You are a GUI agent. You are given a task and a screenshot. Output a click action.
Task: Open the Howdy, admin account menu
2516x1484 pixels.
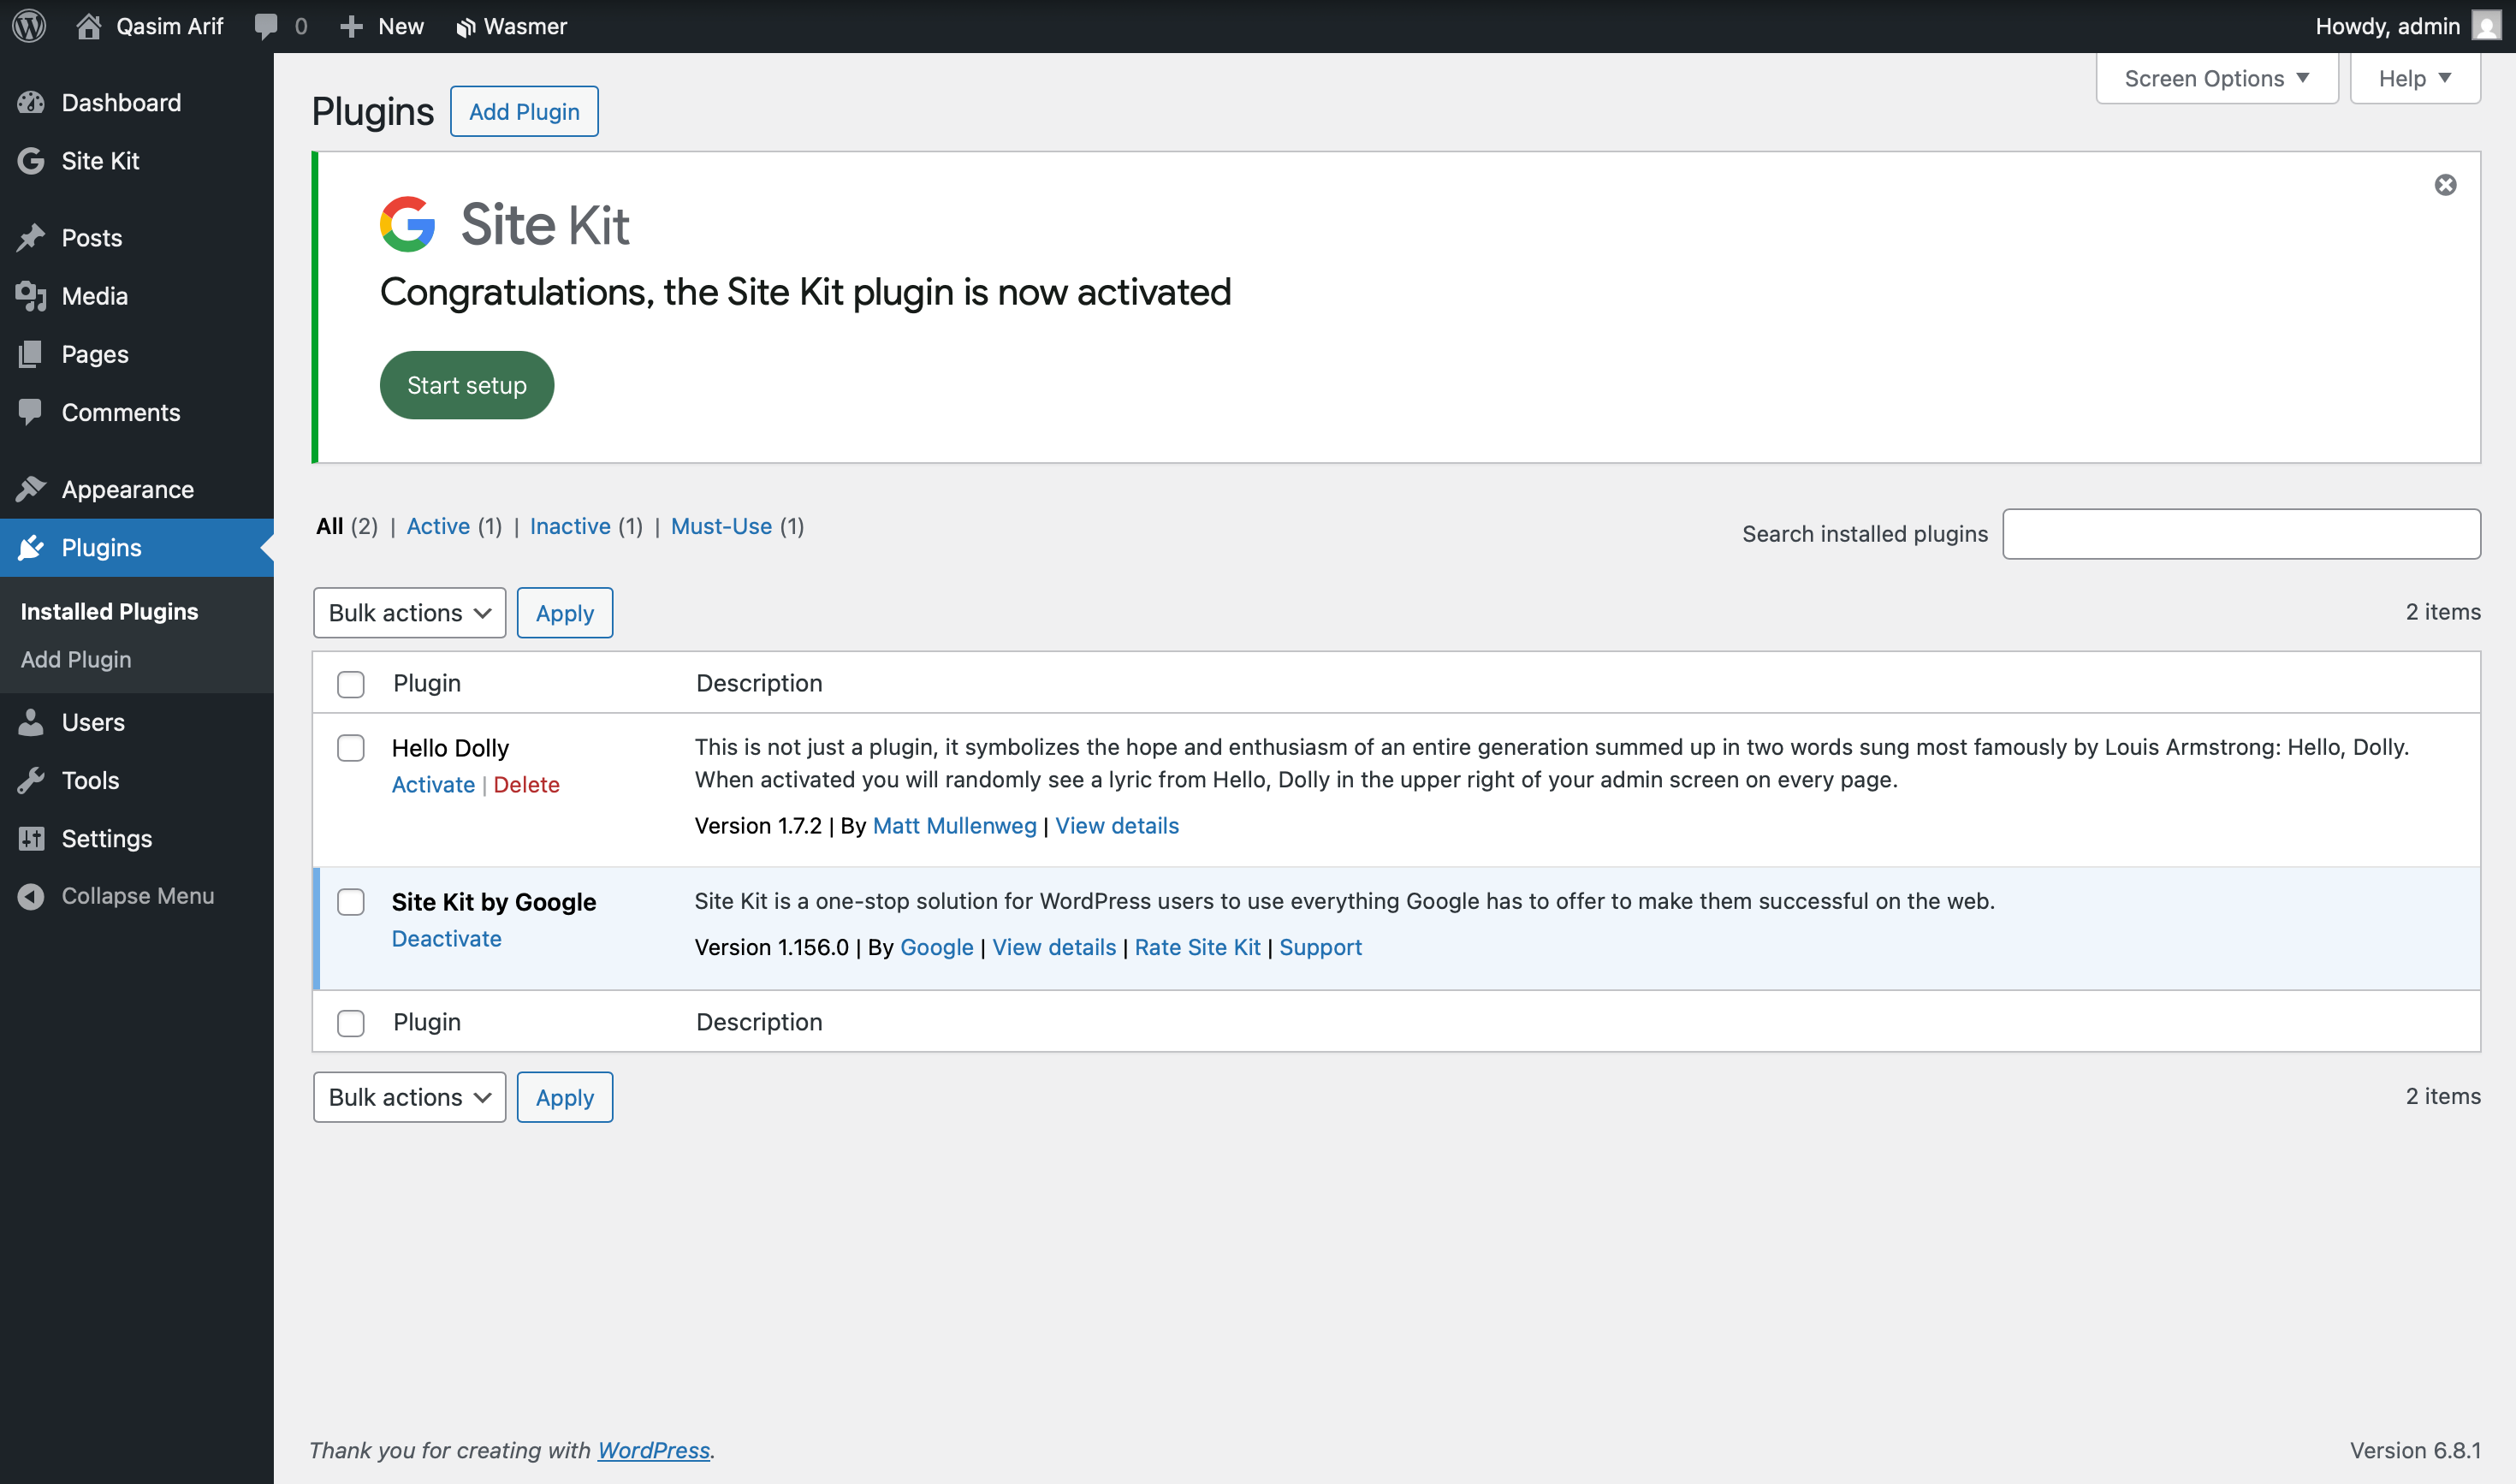pyautogui.click(x=2407, y=26)
